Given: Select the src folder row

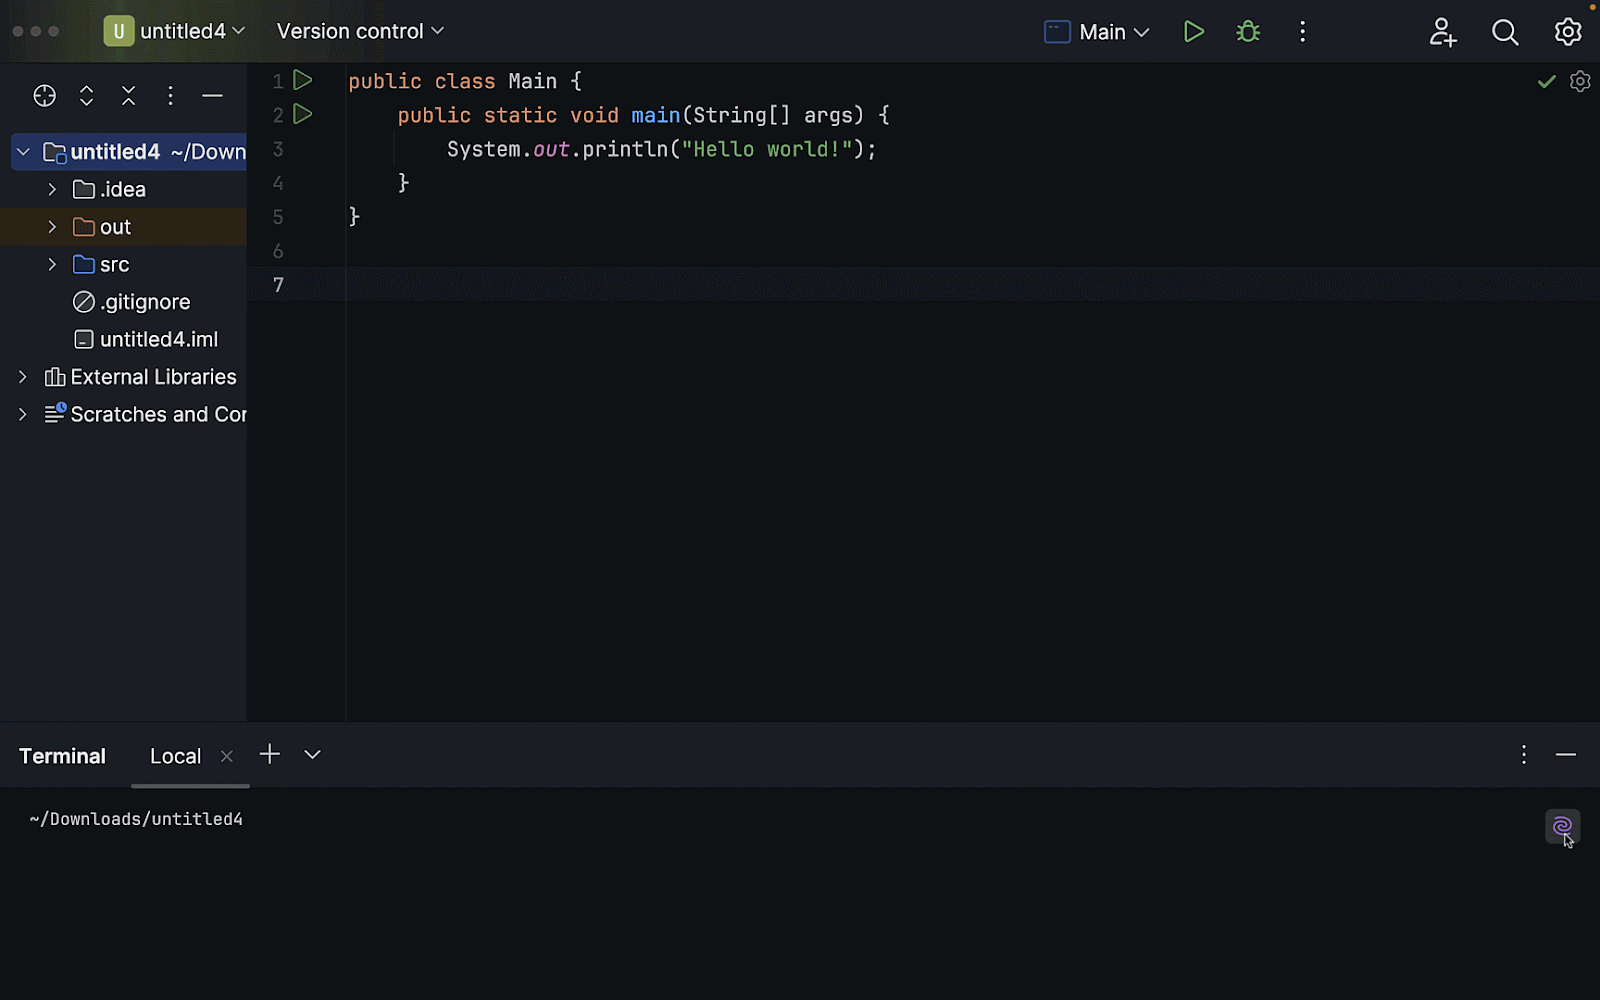Looking at the screenshot, I should click(x=123, y=264).
